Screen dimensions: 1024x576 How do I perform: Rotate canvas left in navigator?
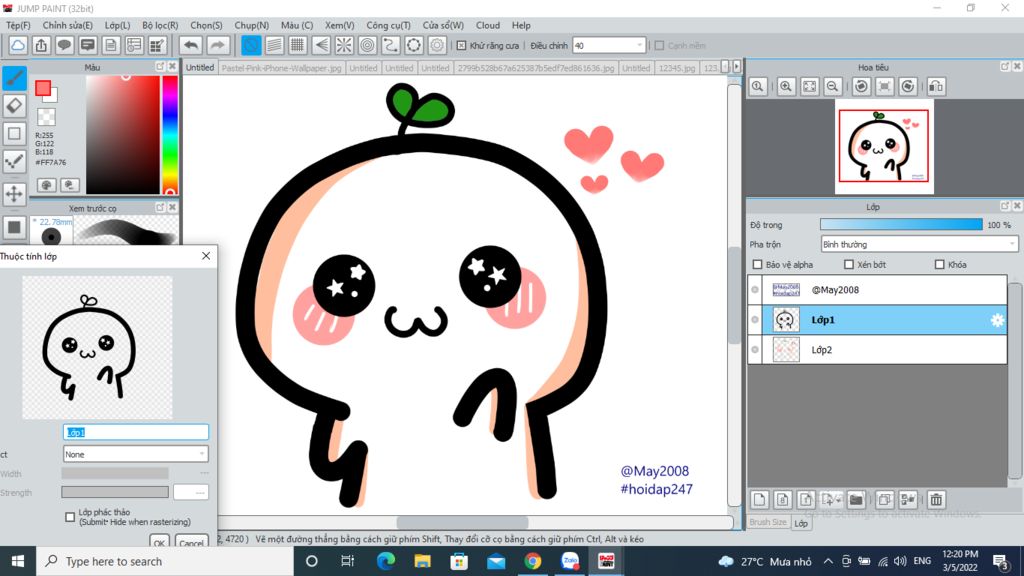pos(861,86)
